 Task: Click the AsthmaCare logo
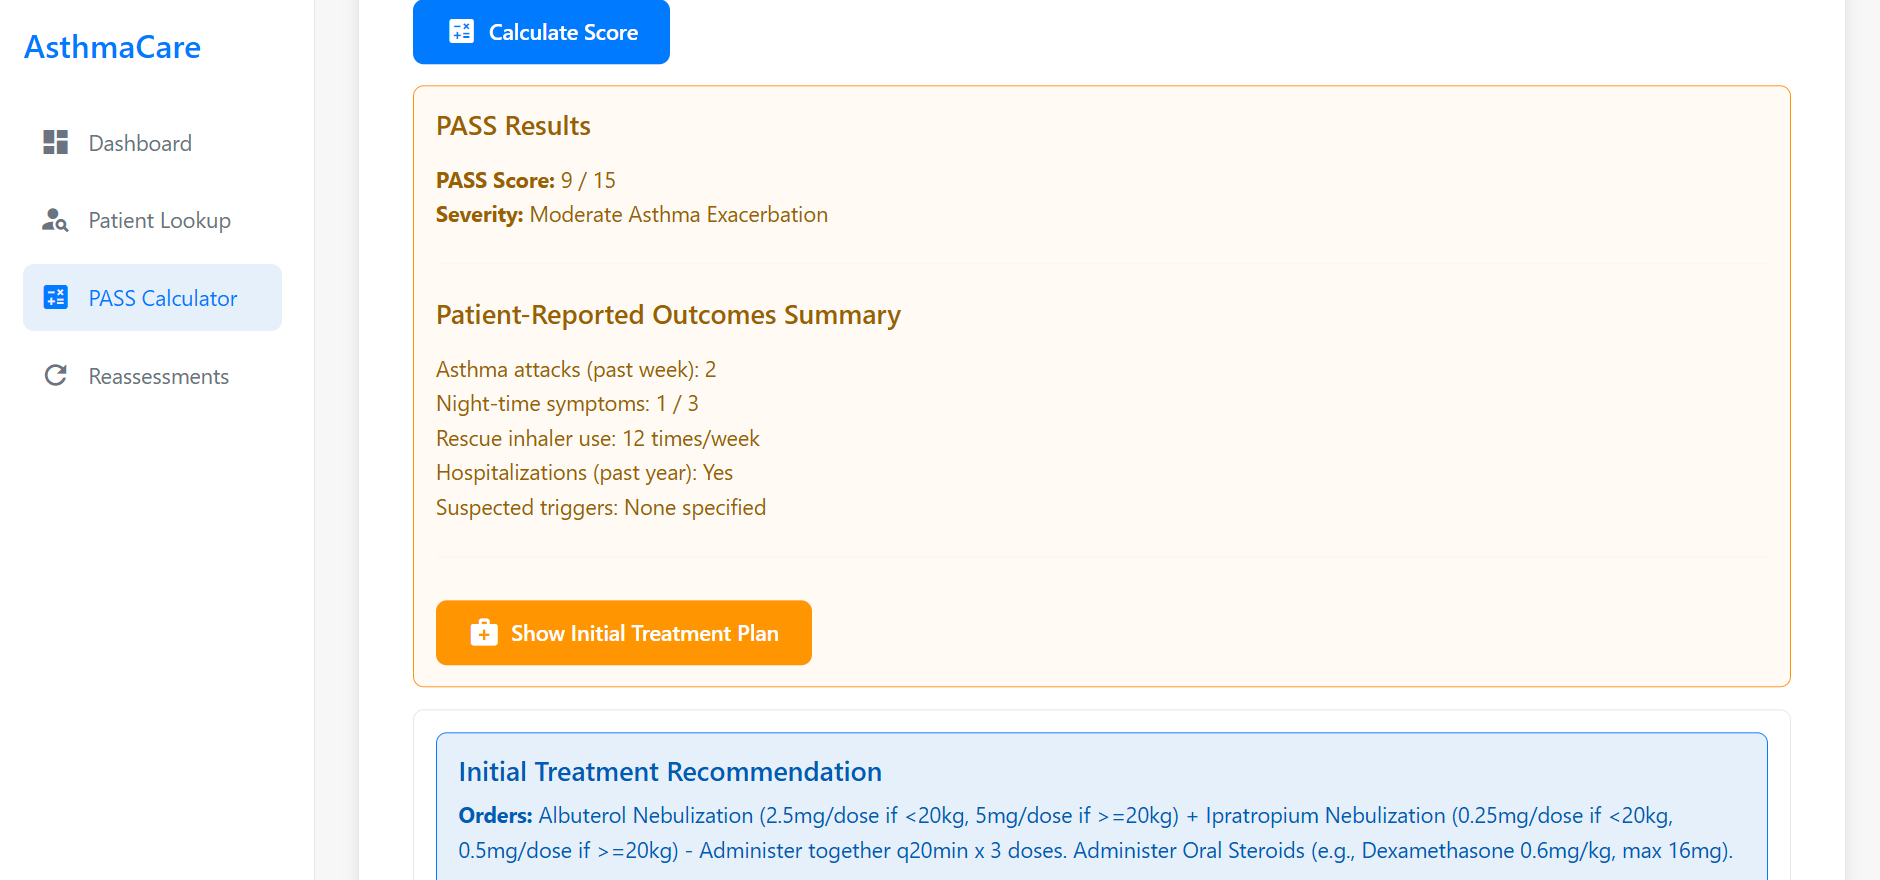(112, 46)
